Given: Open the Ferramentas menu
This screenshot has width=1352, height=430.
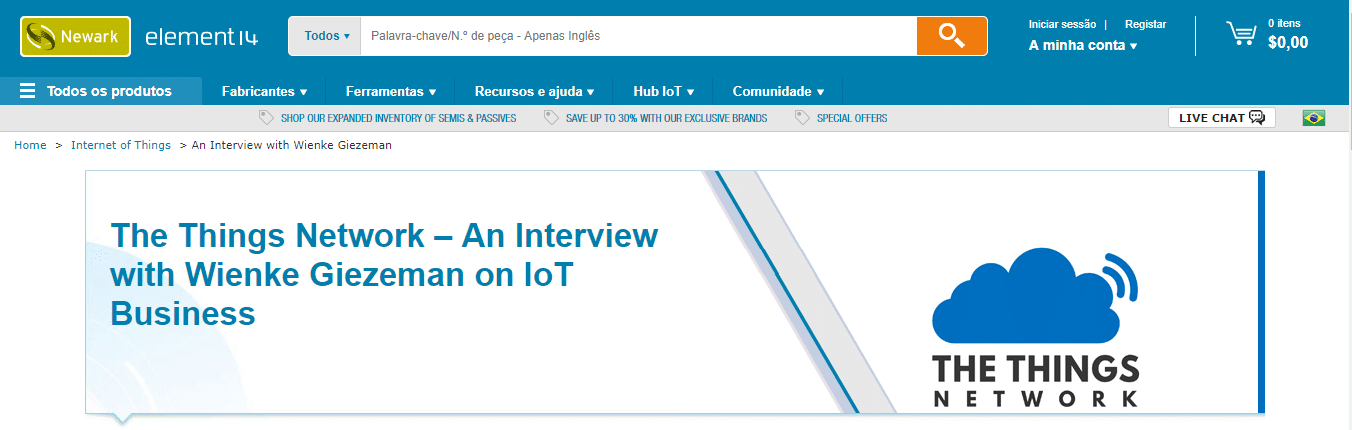Looking at the screenshot, I should pos(390,91).
